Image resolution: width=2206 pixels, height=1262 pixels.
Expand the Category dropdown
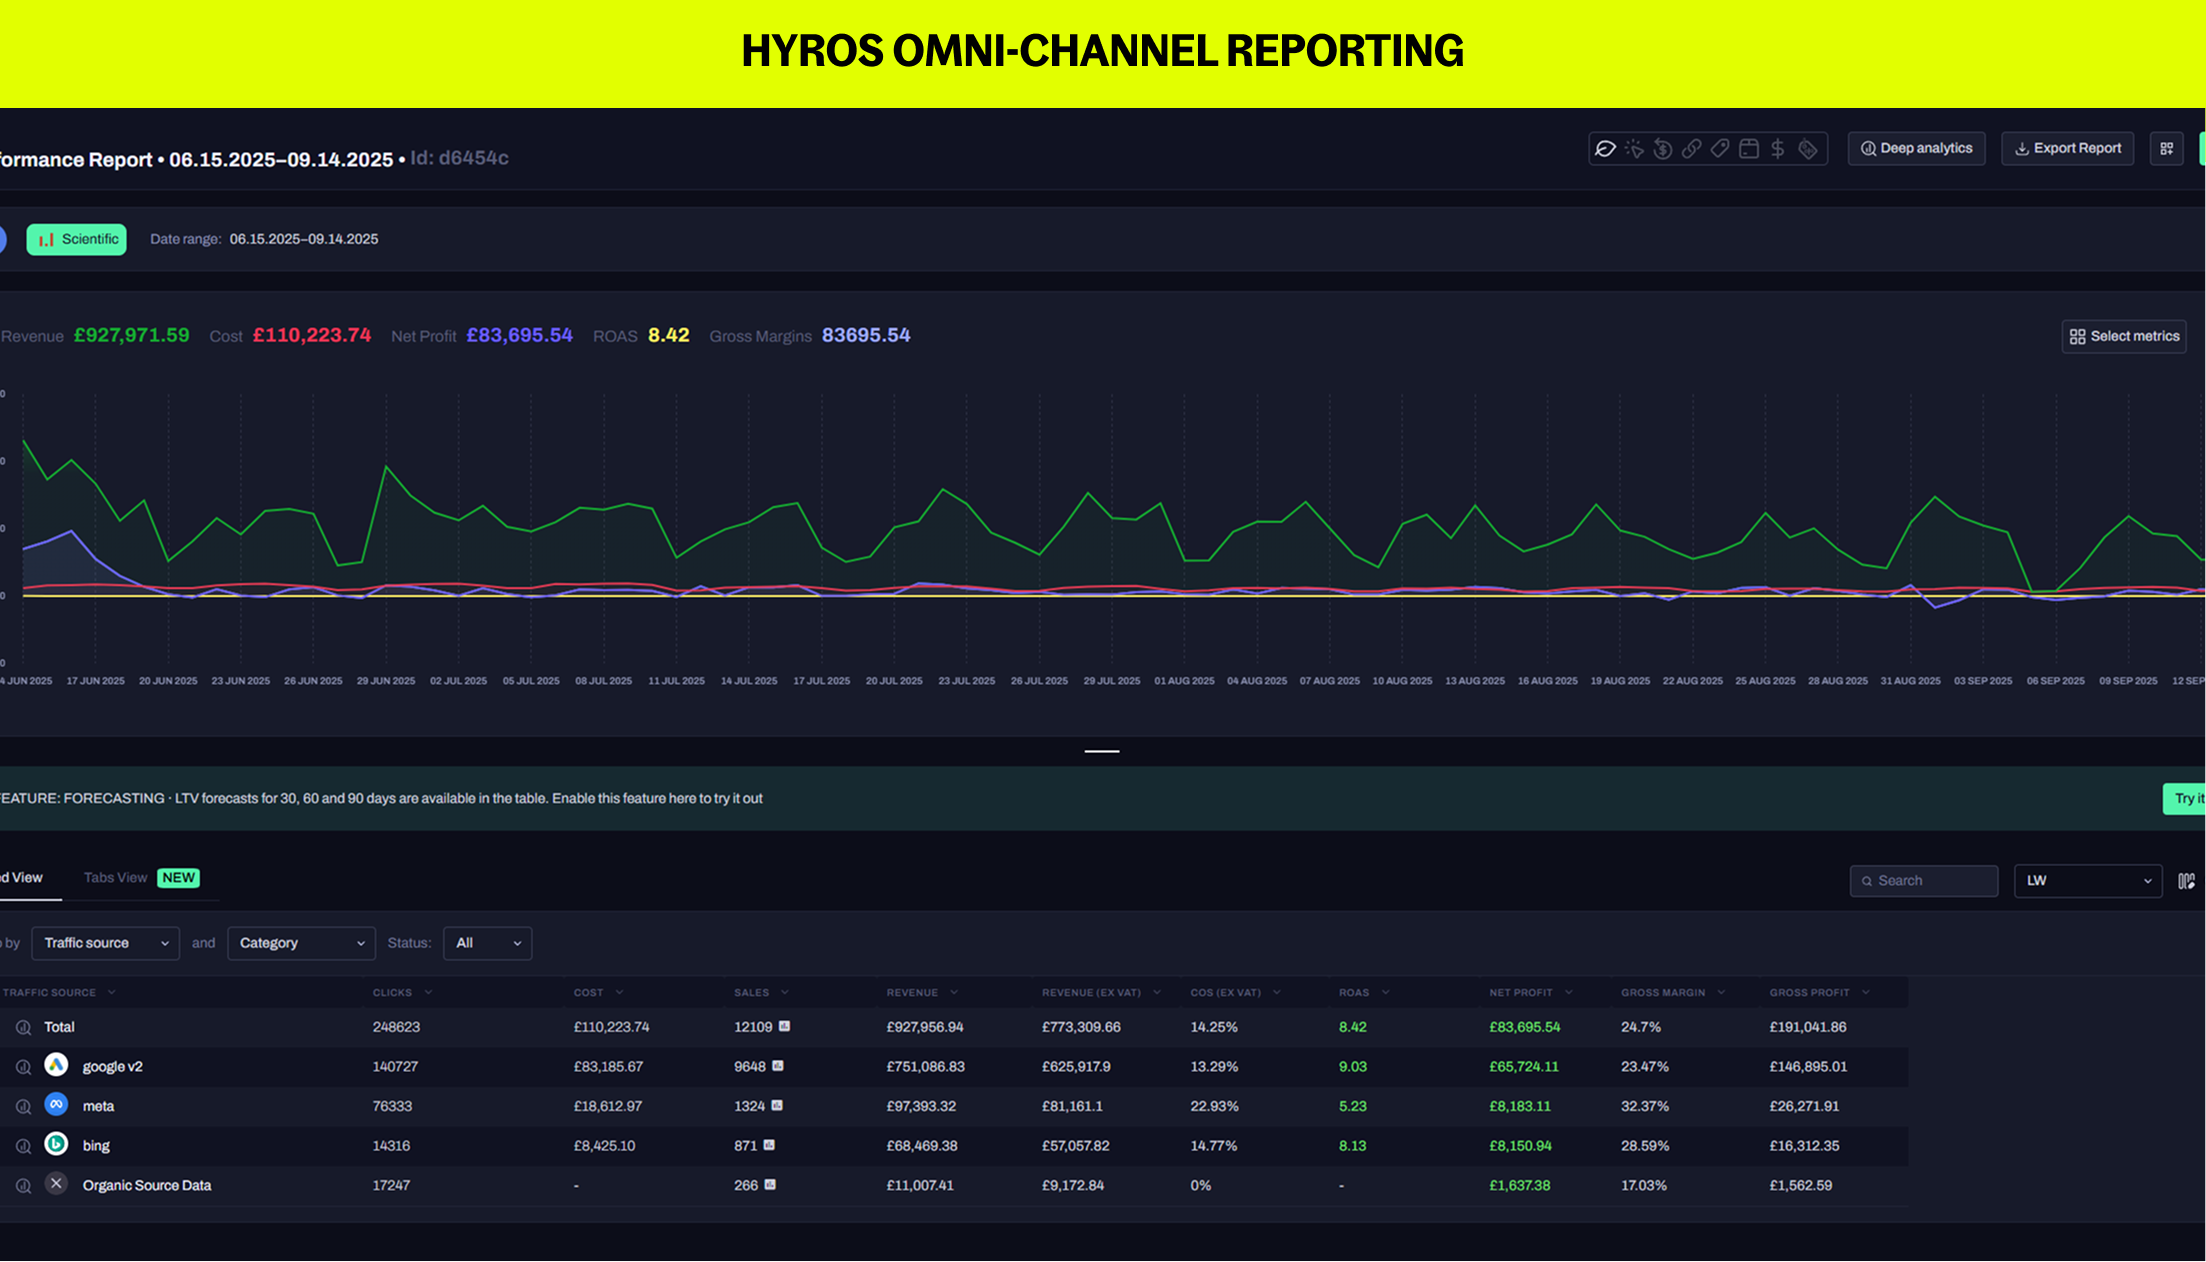click(301, 943)
